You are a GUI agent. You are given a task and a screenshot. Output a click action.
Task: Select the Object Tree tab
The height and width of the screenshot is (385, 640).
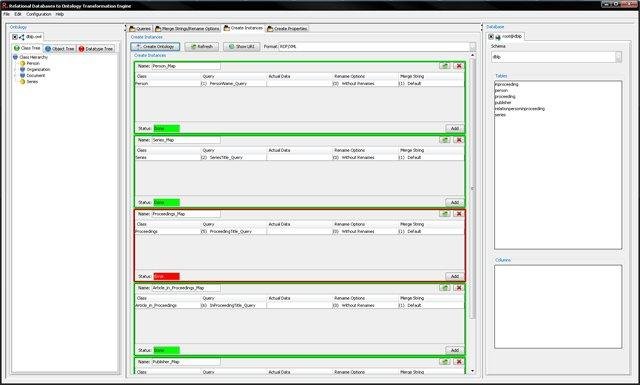tap(60, 49)
